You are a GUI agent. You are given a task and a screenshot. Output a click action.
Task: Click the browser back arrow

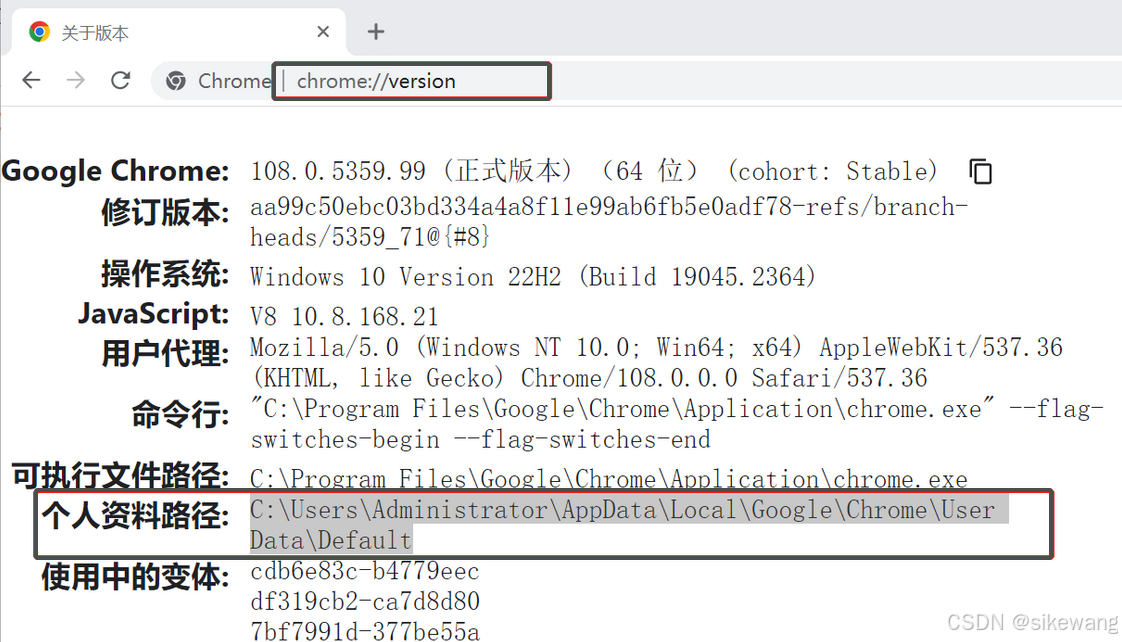(31, 80)
